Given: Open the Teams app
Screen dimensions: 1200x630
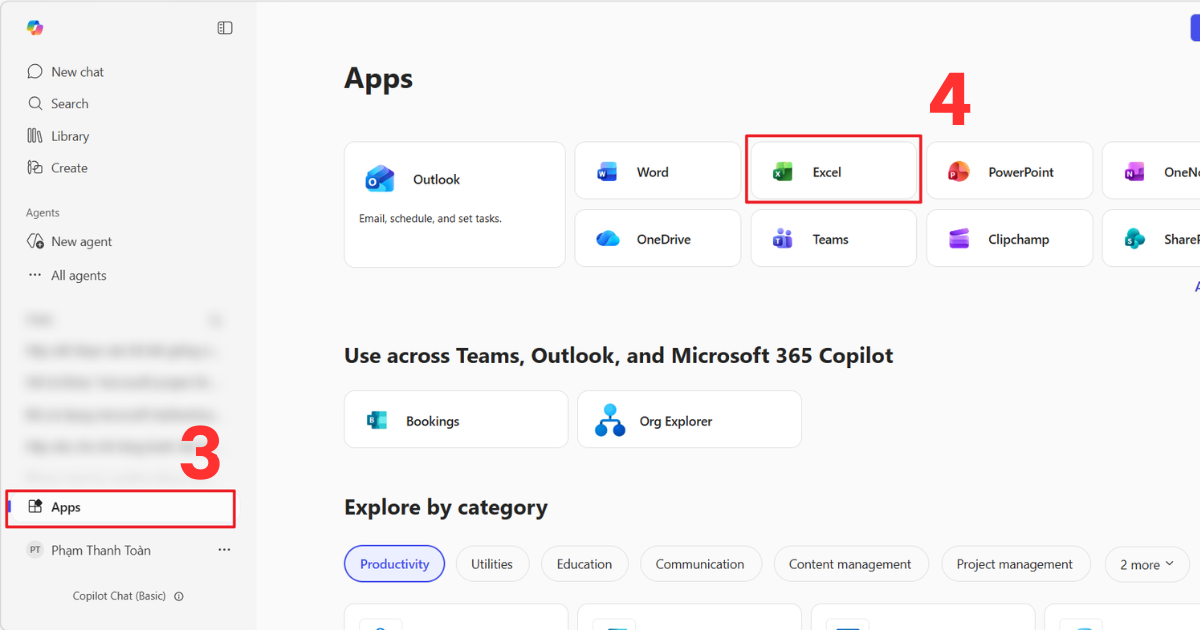Looking at the screenshot, I should [834, 239].
